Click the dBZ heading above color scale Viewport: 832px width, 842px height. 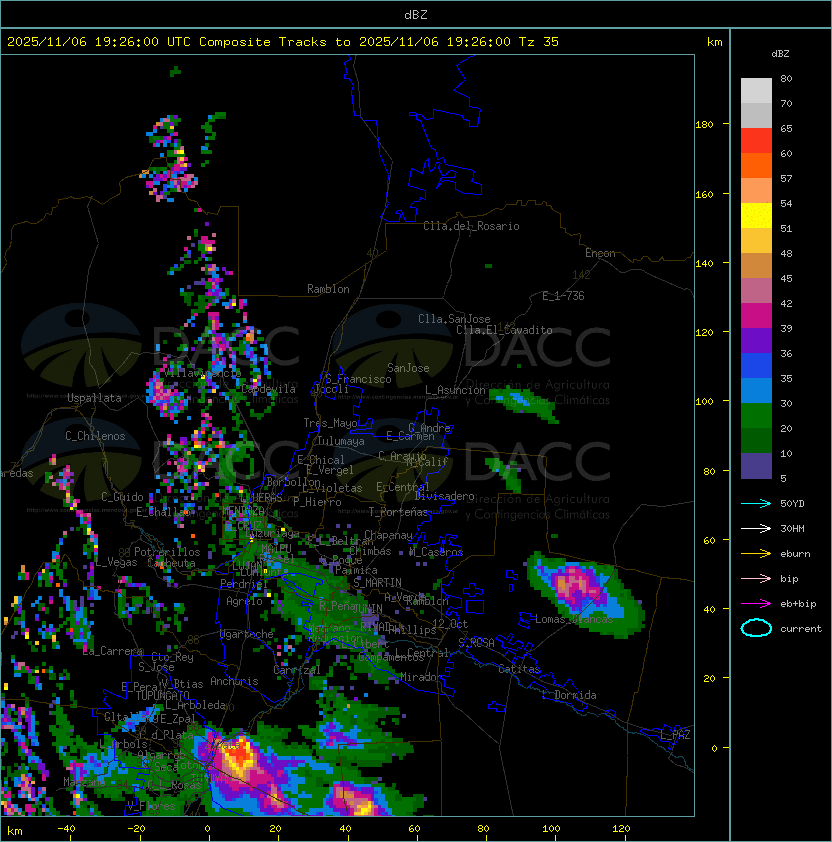(x=780, y=54)
